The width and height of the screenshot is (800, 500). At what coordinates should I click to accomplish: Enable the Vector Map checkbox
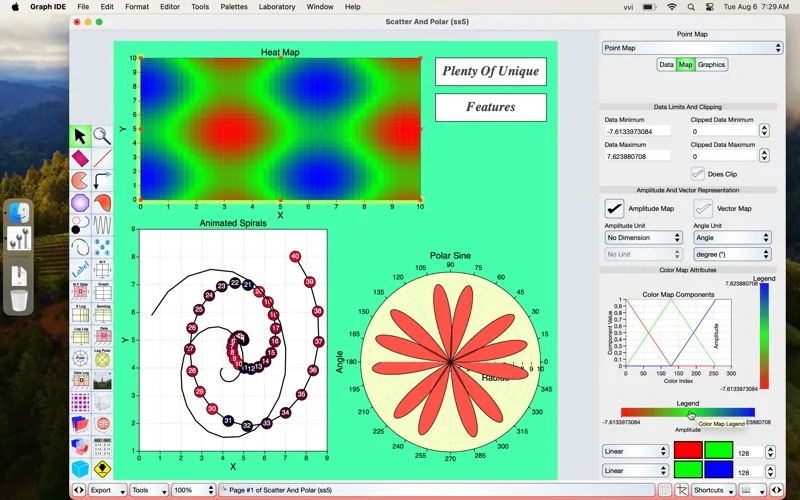point(704,208)
